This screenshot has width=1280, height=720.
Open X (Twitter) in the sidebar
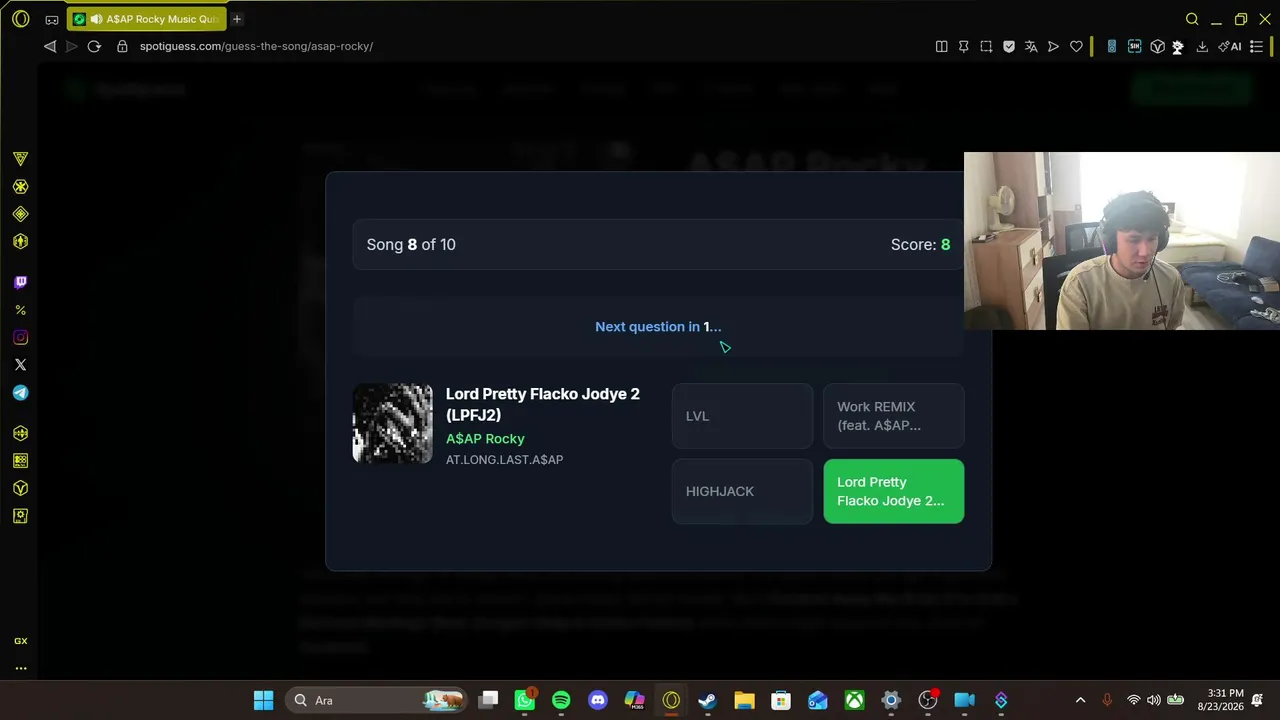(x=20, y=365)
